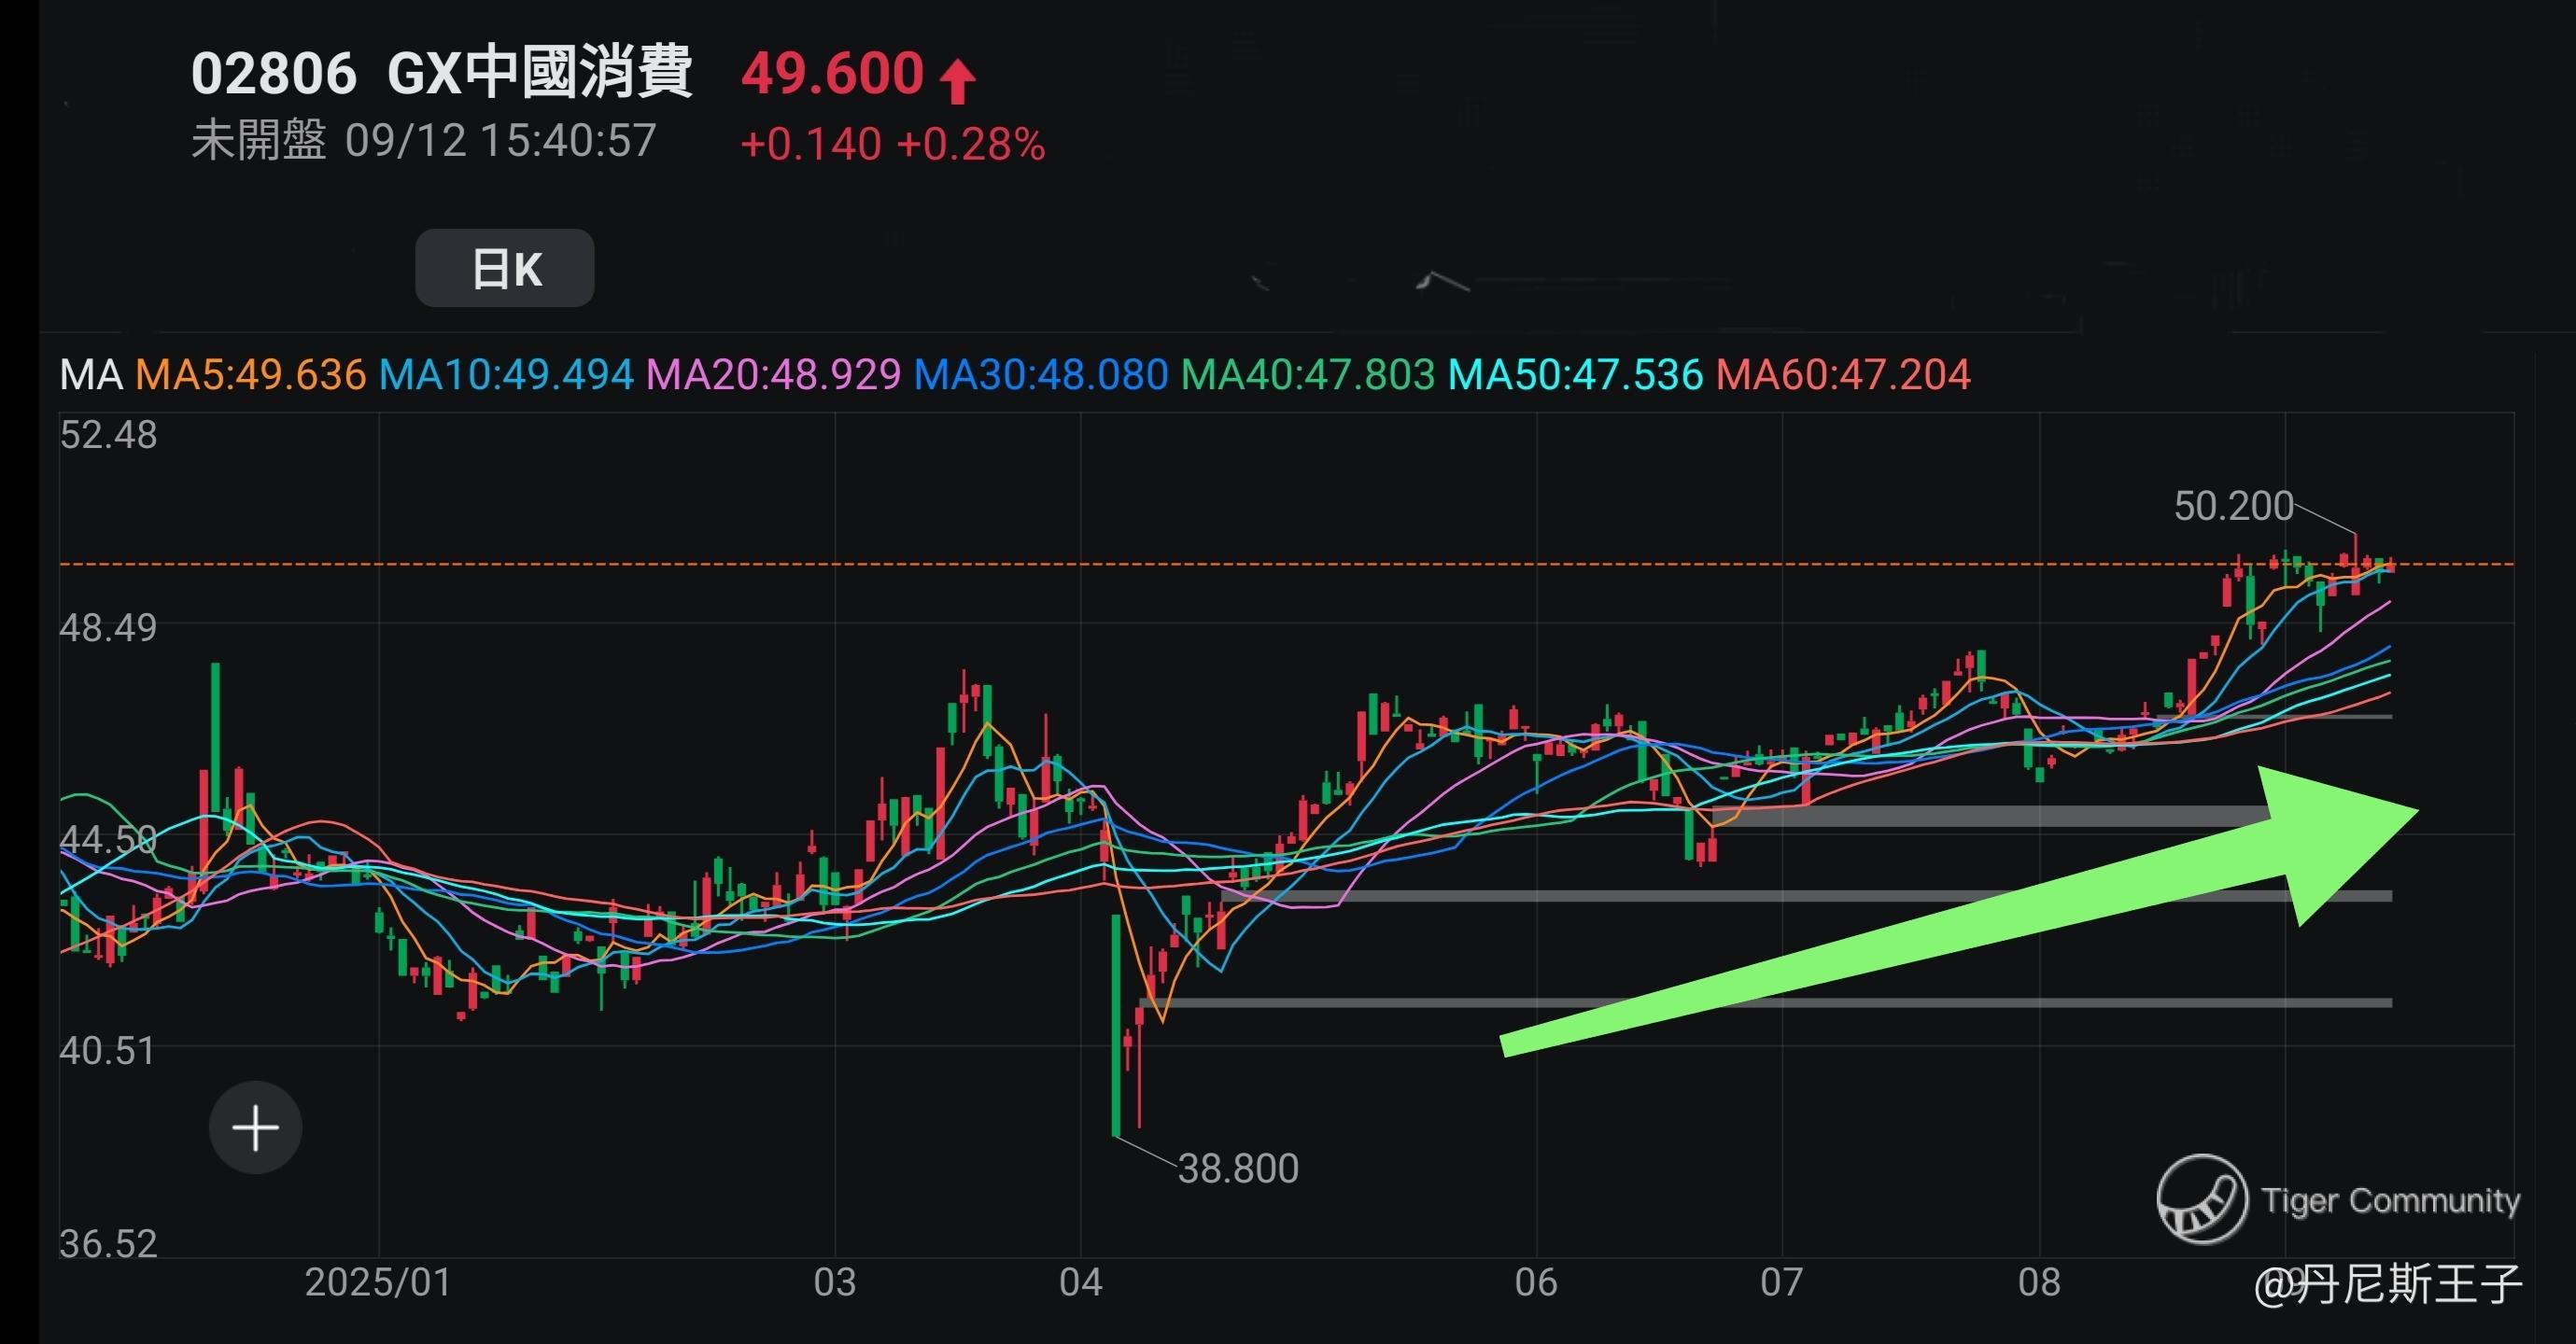Screen dimensions: 2576x1344
Task: Click the 50.200 high price marker
Action: click(2233, 506)
